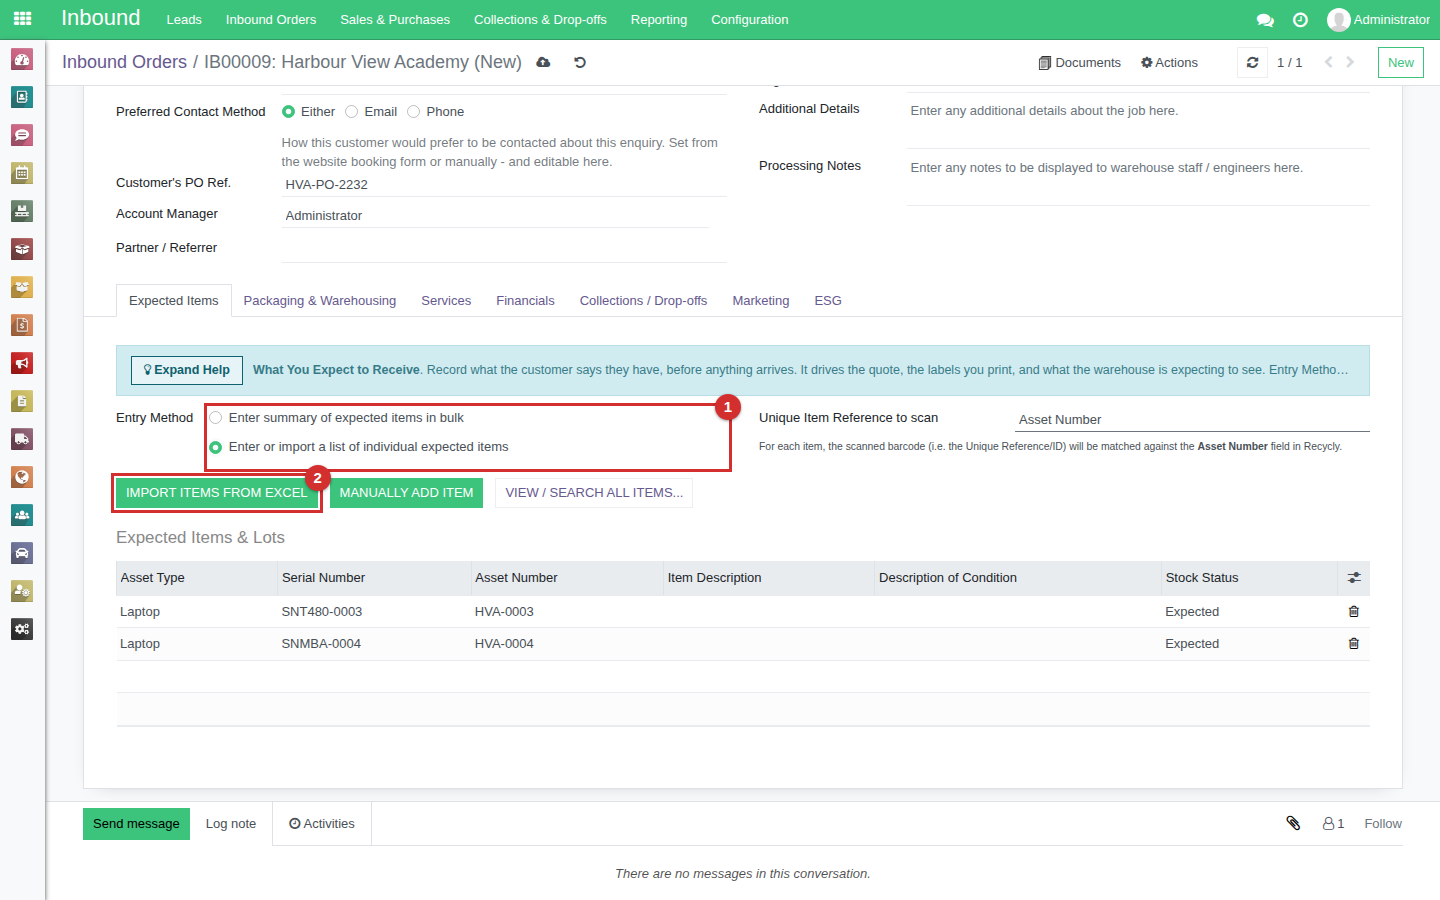Open the apps grid menu
The image size is (1440, 900).
pyautogui.click(x=22, y=19)
